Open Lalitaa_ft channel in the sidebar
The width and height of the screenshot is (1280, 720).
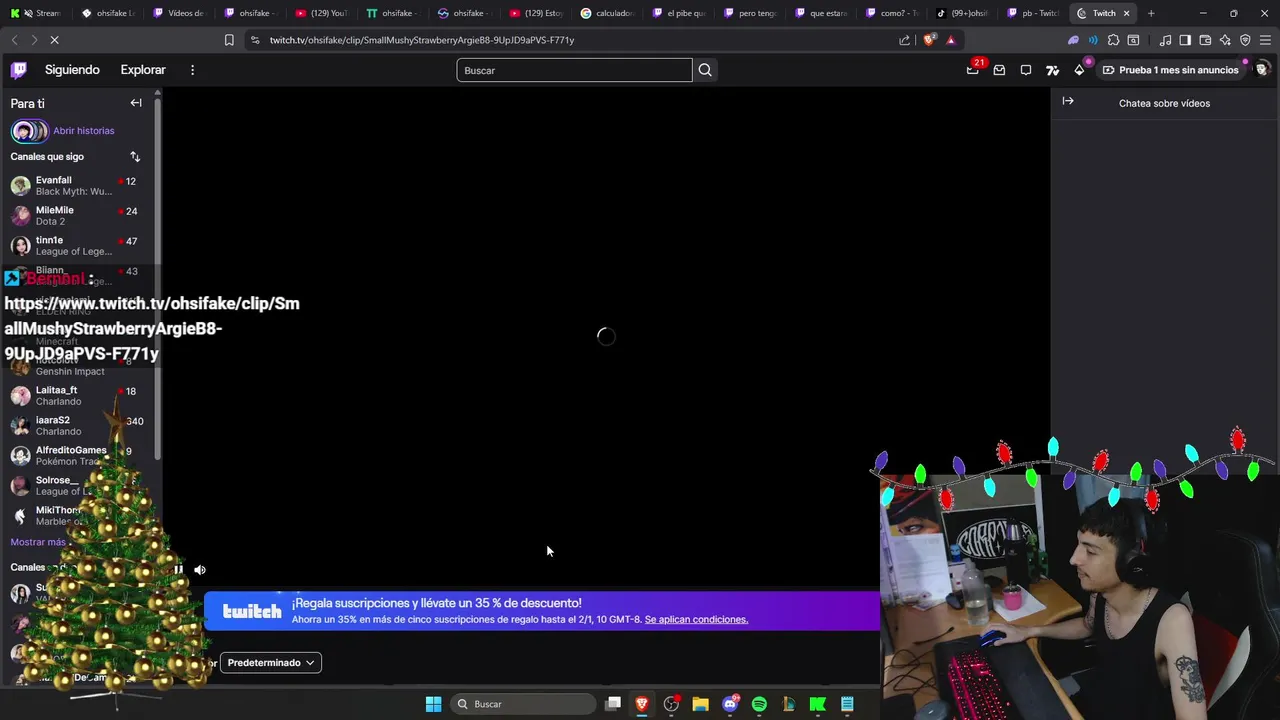pyautogui.click(x=79, y=395)
